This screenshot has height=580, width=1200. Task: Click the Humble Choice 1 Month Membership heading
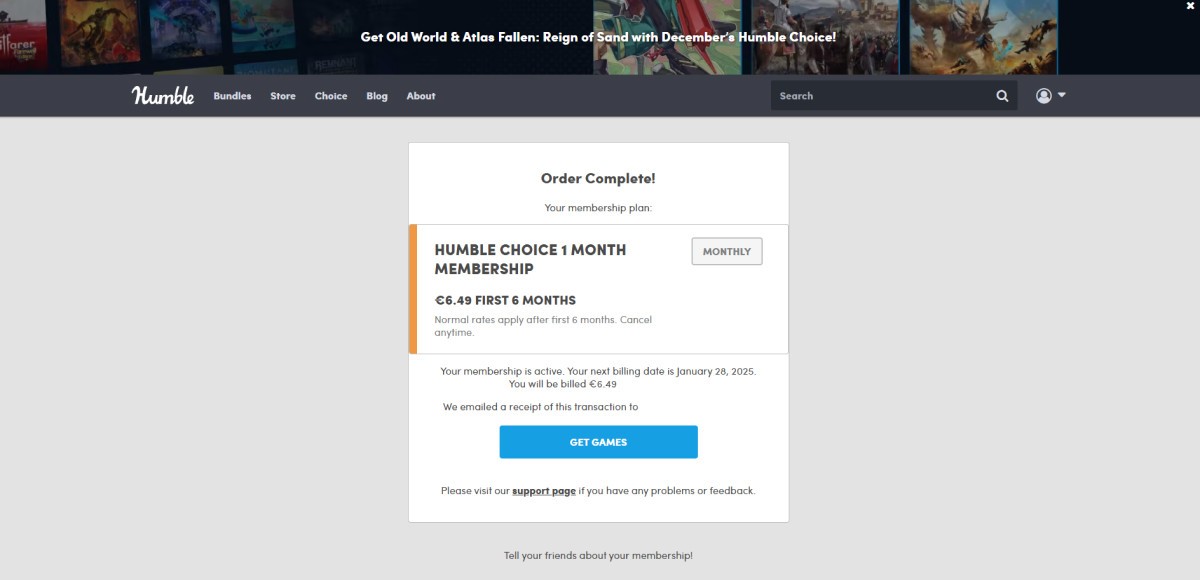point(530,259)
